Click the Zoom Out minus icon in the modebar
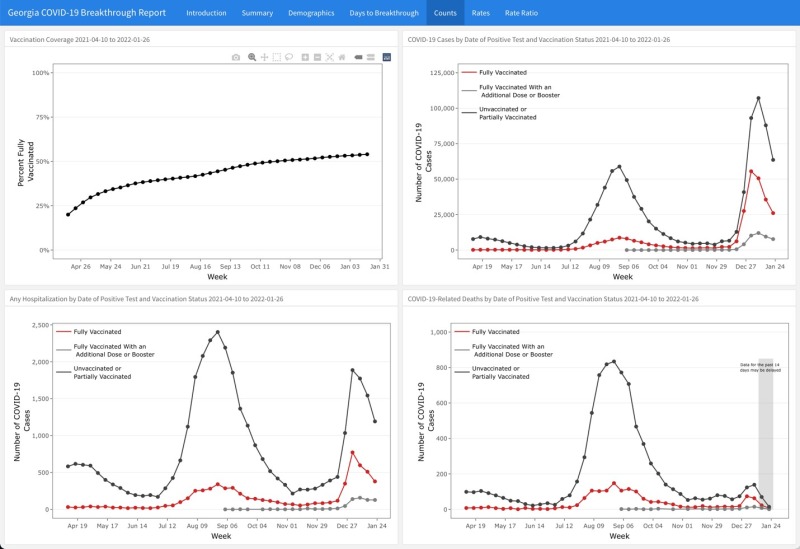The height and width of the screenshot is (549, 800). [x=317, y=57]
